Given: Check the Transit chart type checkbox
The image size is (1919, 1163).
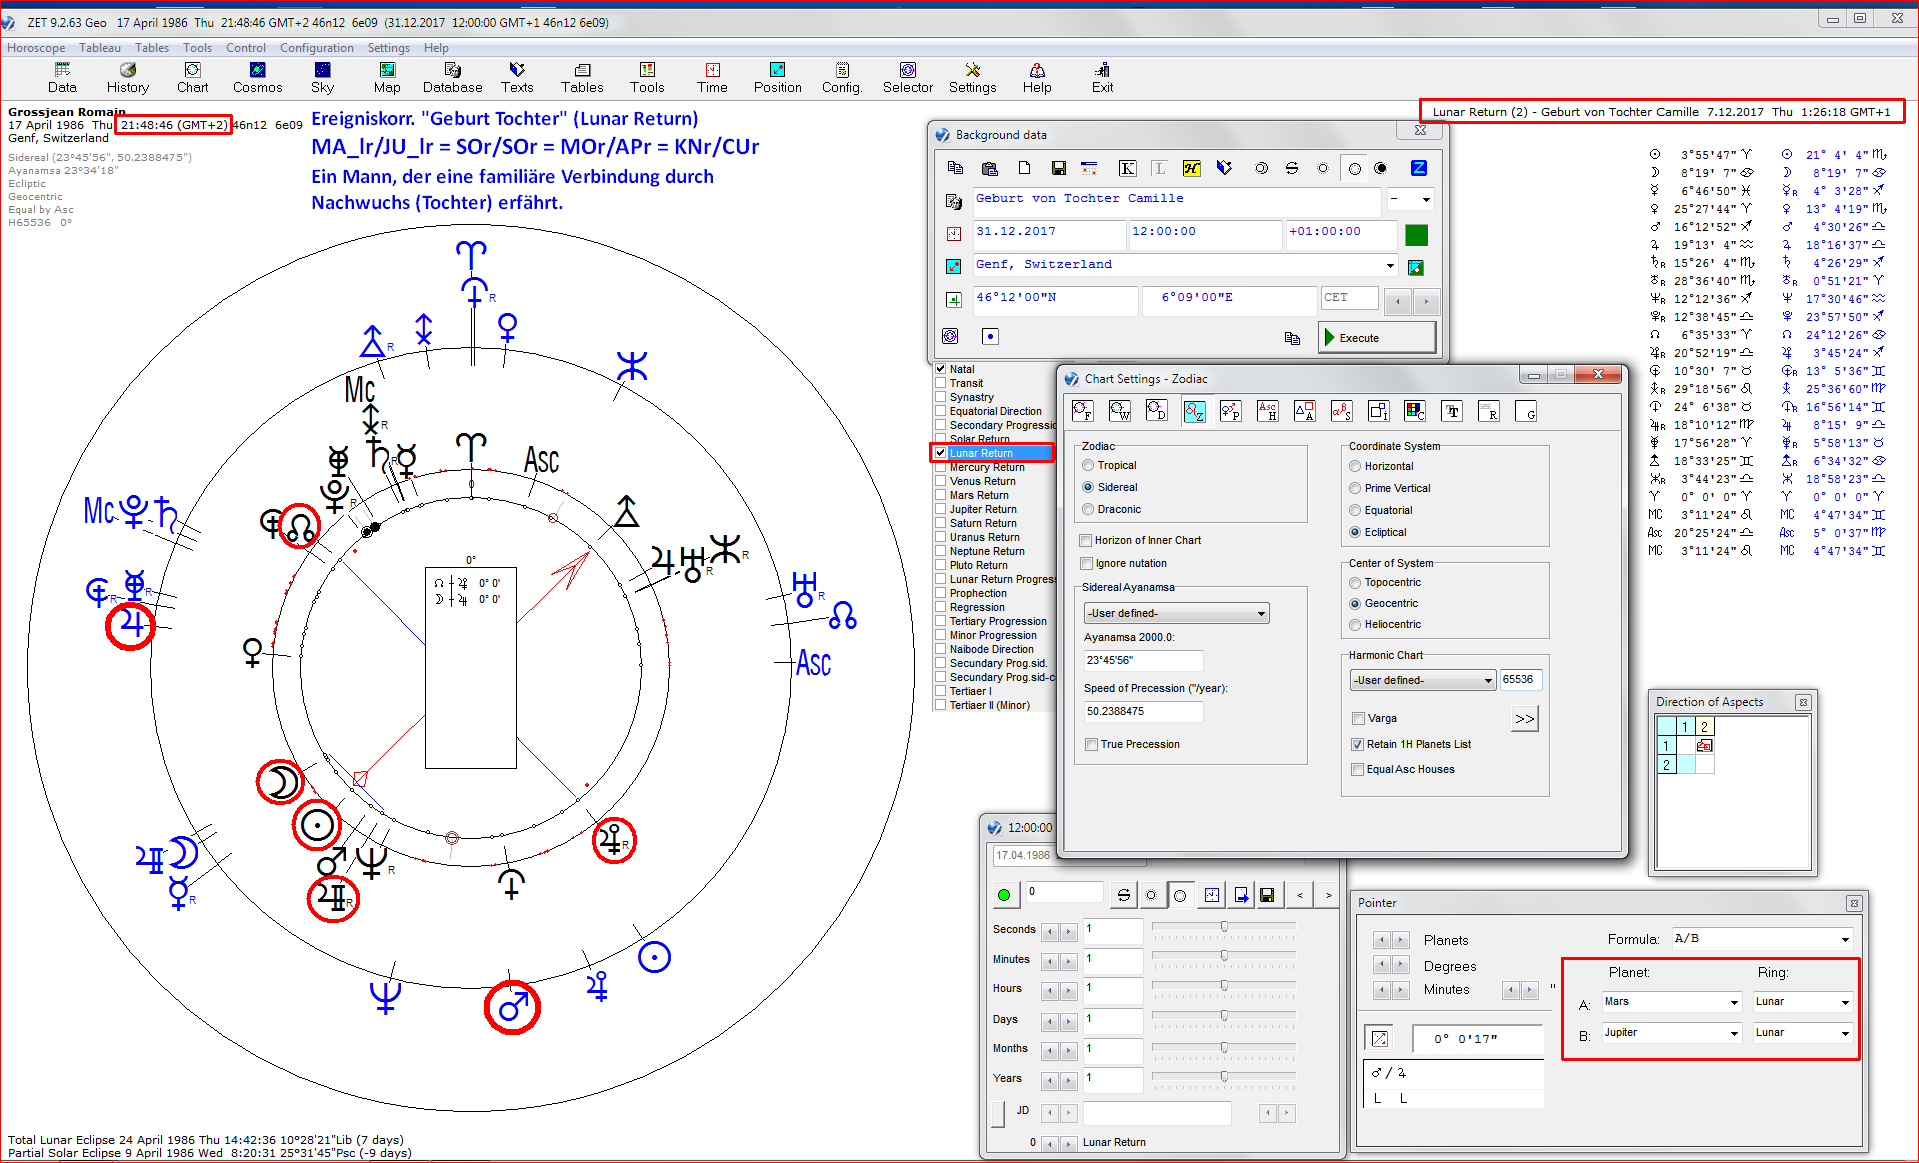Looking at the screenshot, I should 941,383.
